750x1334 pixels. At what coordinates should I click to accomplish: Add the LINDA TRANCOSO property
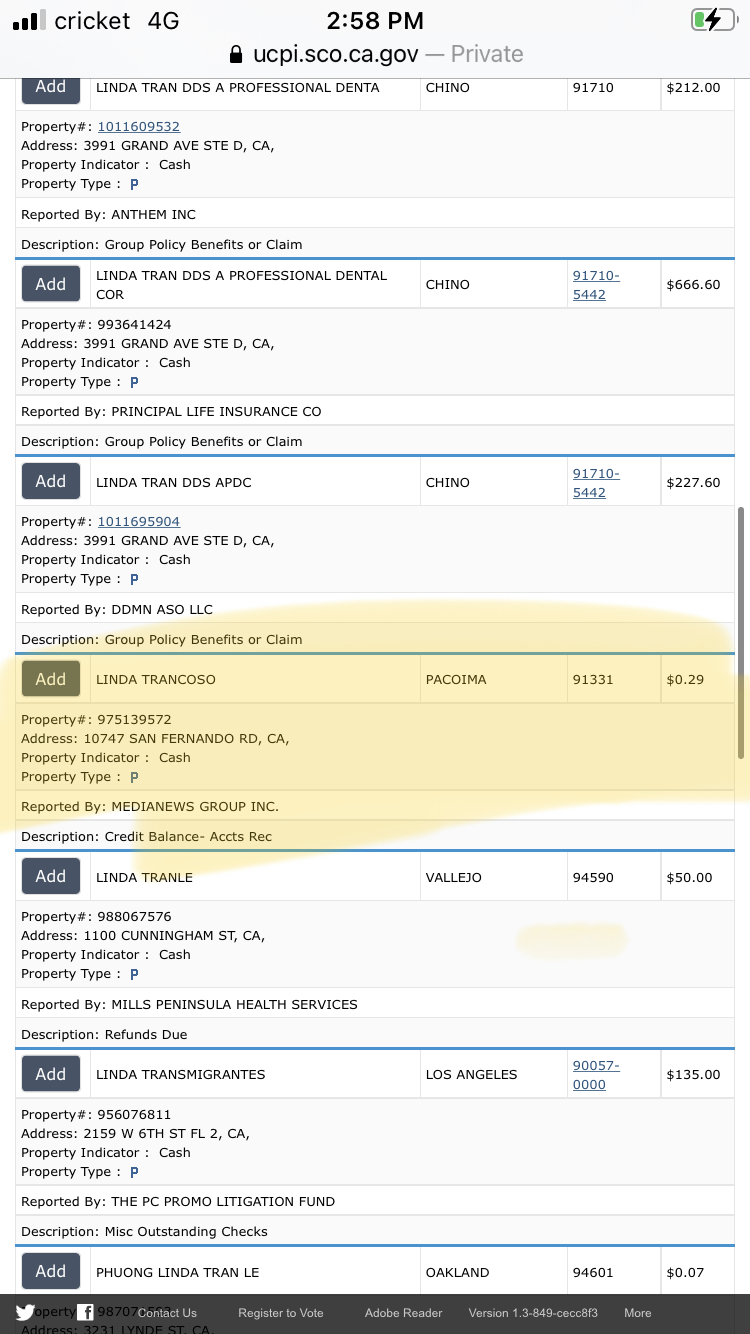click(51, 679)
